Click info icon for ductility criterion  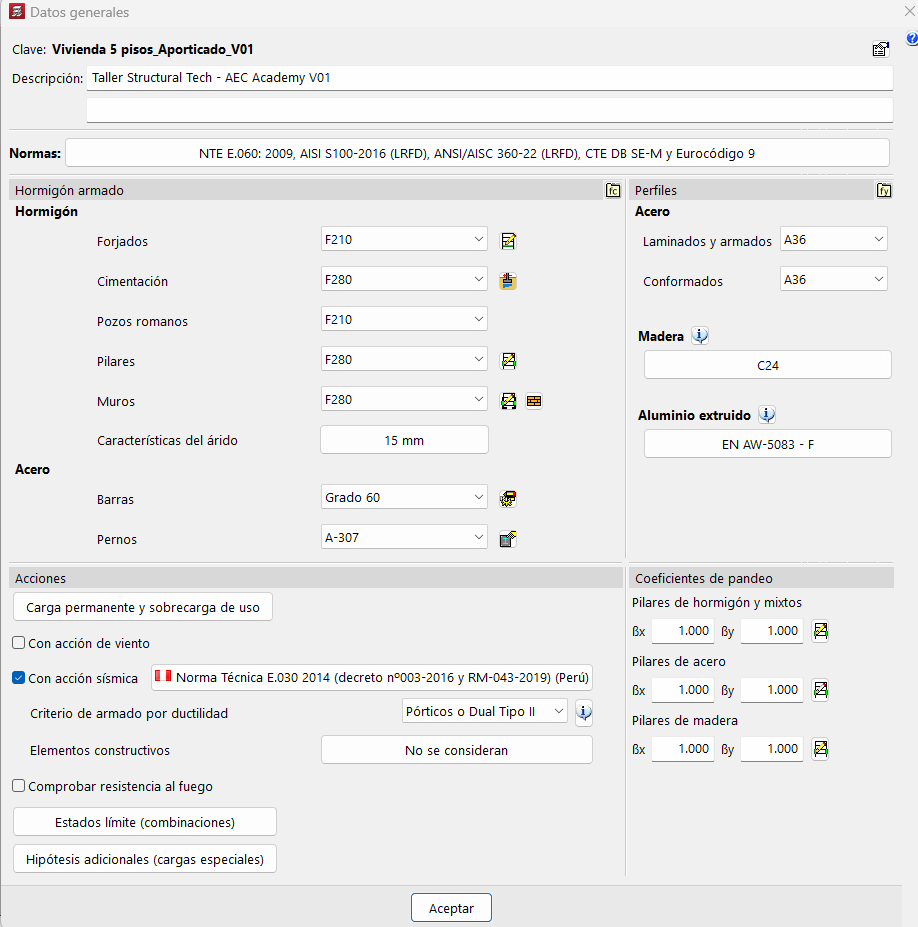[x=583, y=712]
